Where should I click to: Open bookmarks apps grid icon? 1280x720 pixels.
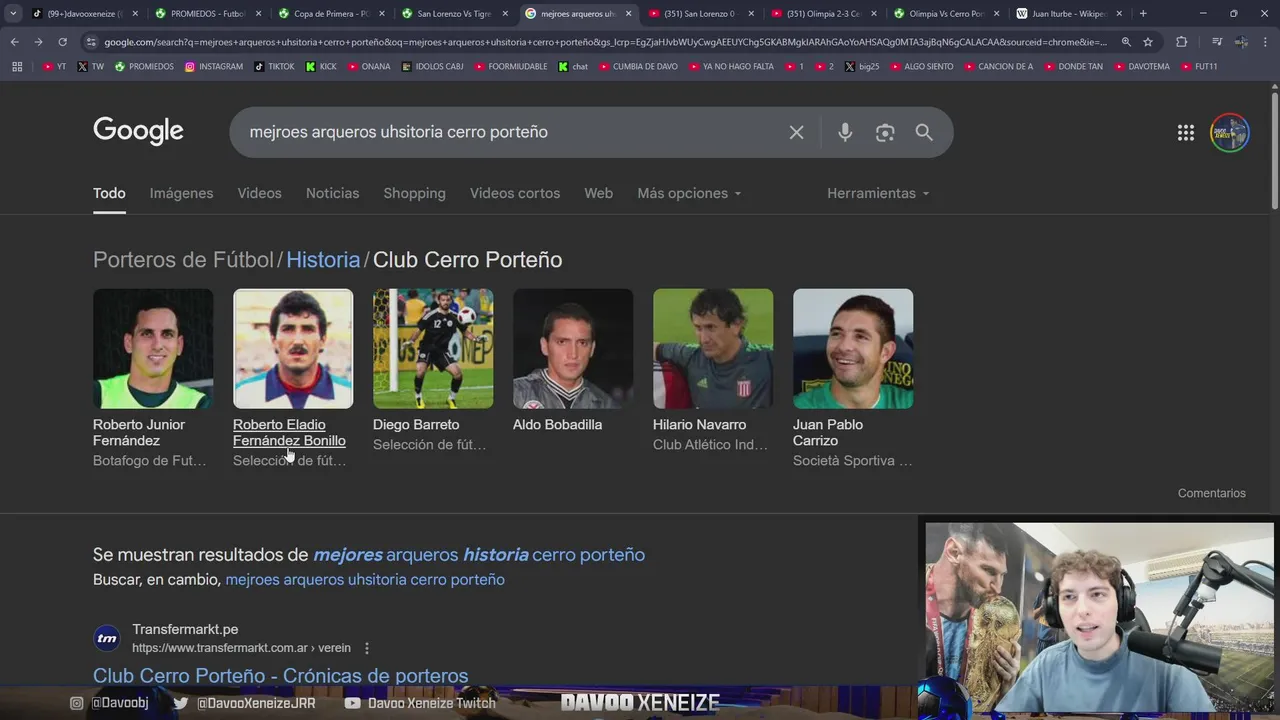pos(17,66)
